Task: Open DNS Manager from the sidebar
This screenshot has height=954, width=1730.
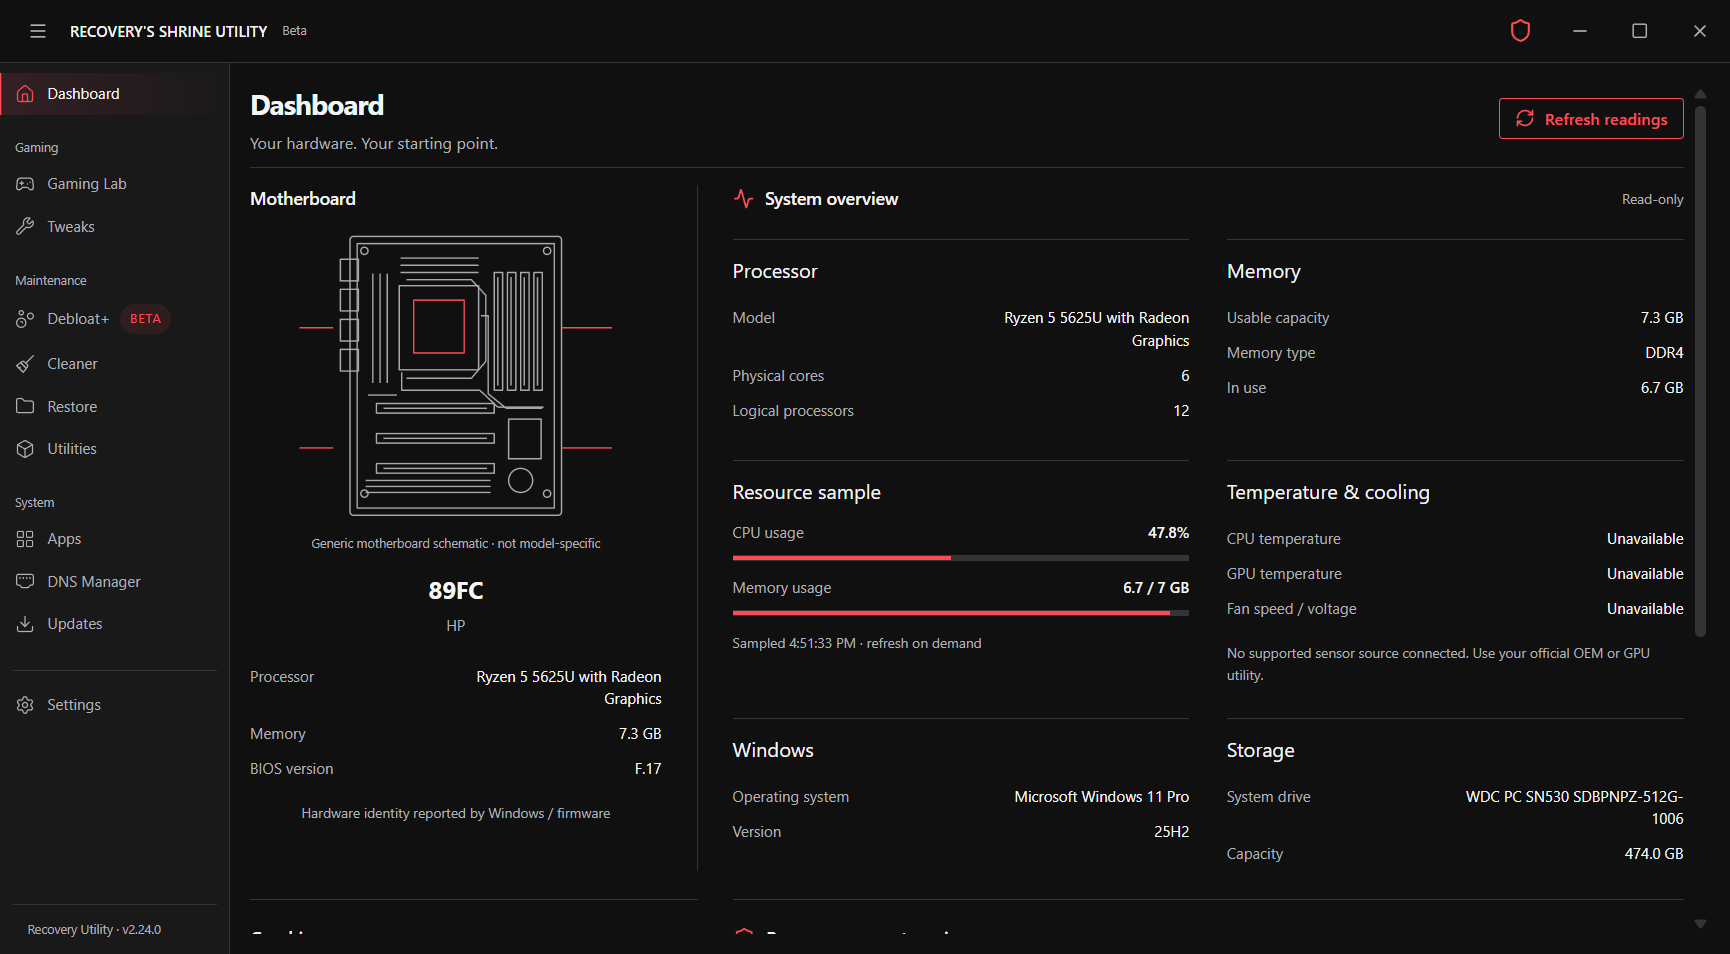Action: 94,582
